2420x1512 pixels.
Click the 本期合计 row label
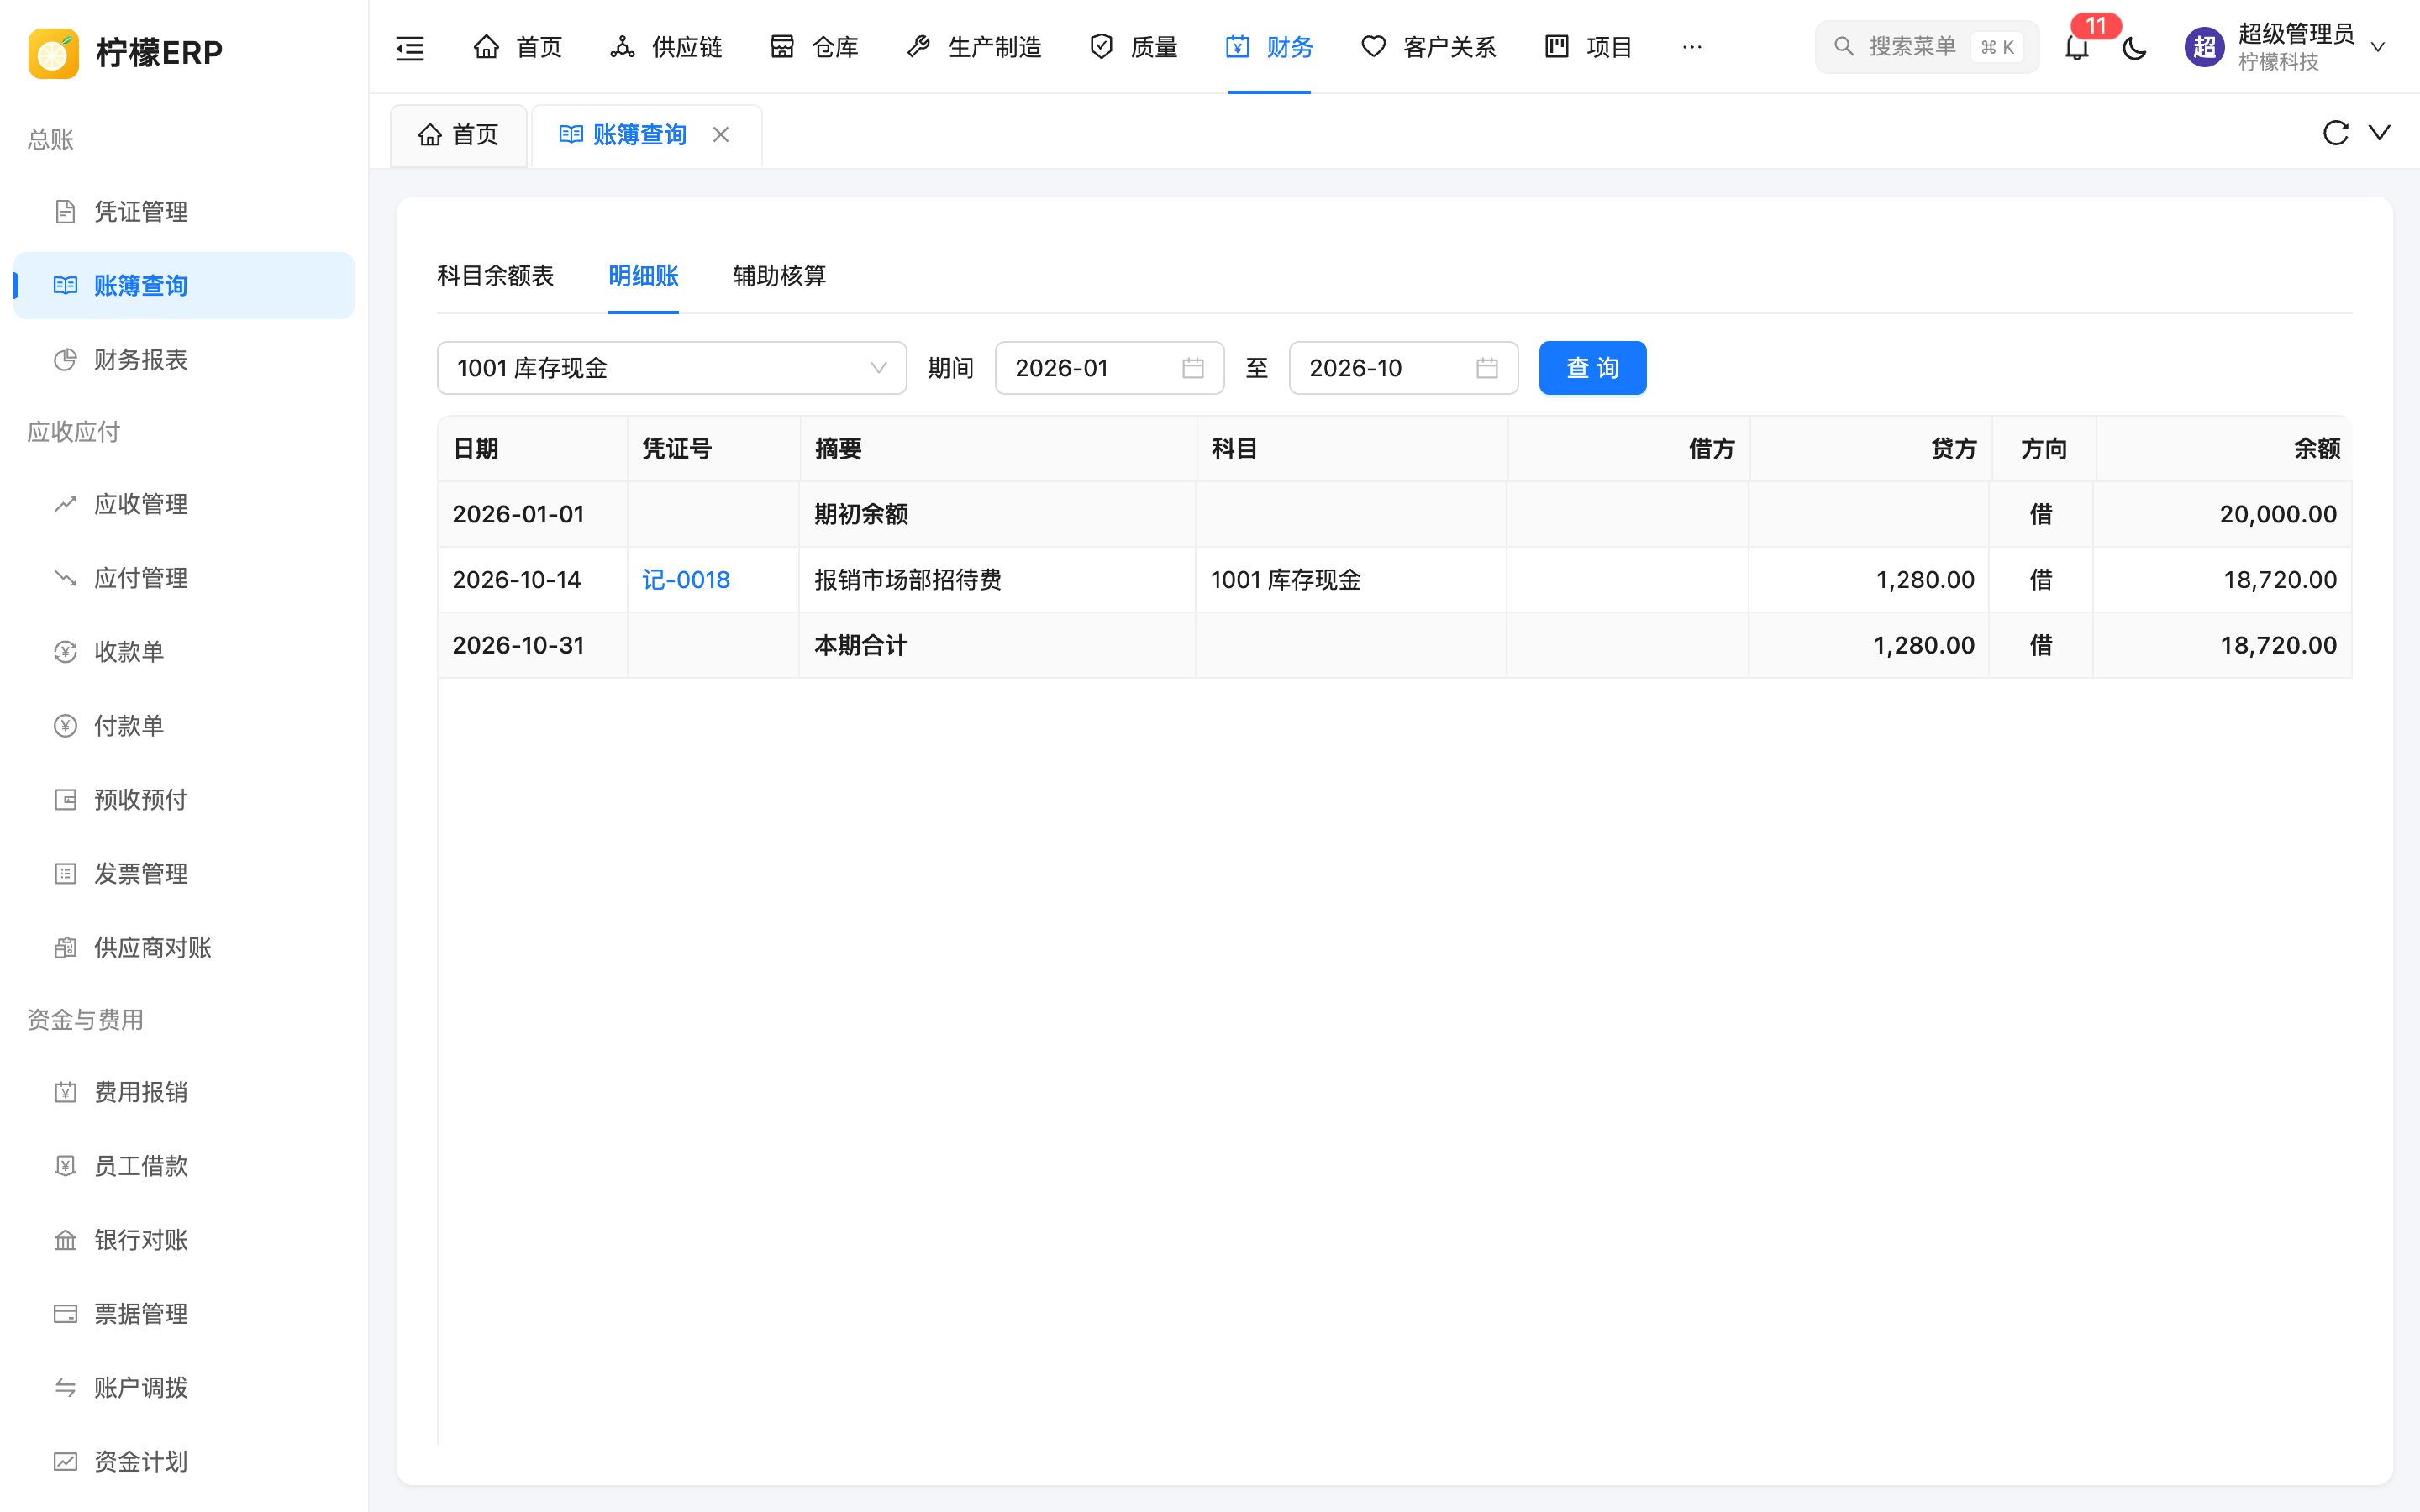[861, 645]
